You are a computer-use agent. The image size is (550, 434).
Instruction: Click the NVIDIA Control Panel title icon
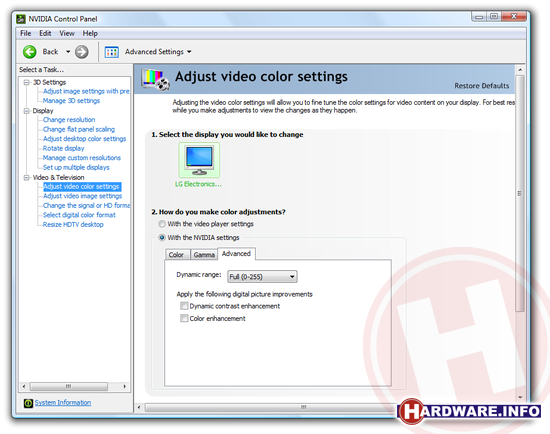click(21, 19)
